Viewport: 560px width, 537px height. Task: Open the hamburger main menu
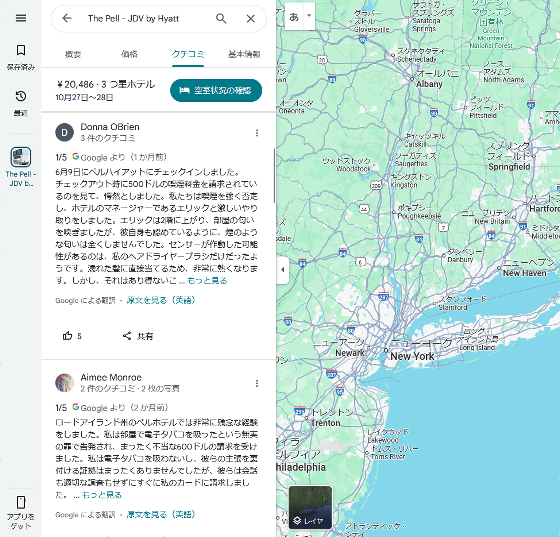[x=21, y=18]
